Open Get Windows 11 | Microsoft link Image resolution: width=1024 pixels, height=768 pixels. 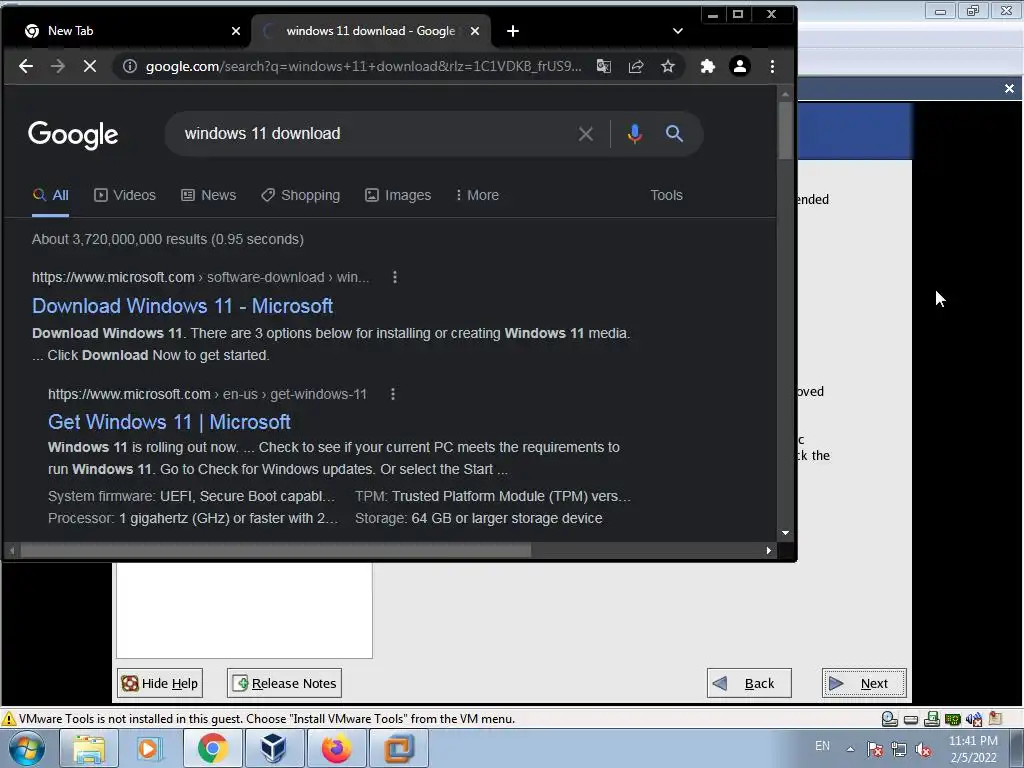(169, 422)
